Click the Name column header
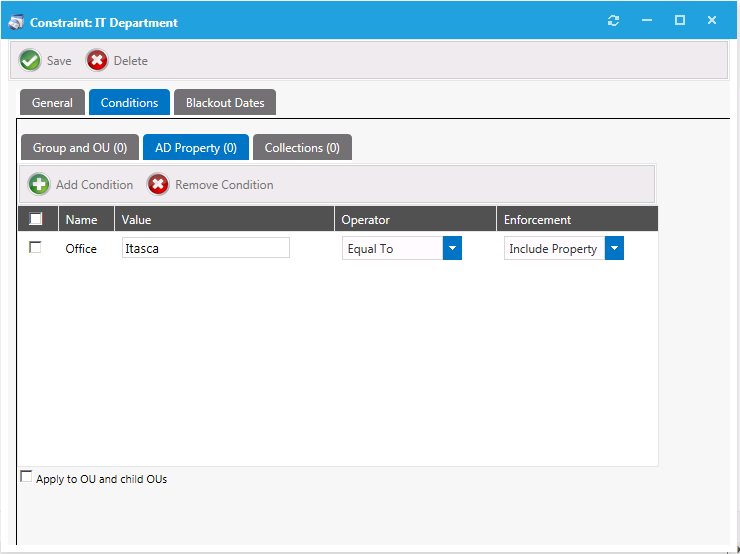 pos(82,219)
